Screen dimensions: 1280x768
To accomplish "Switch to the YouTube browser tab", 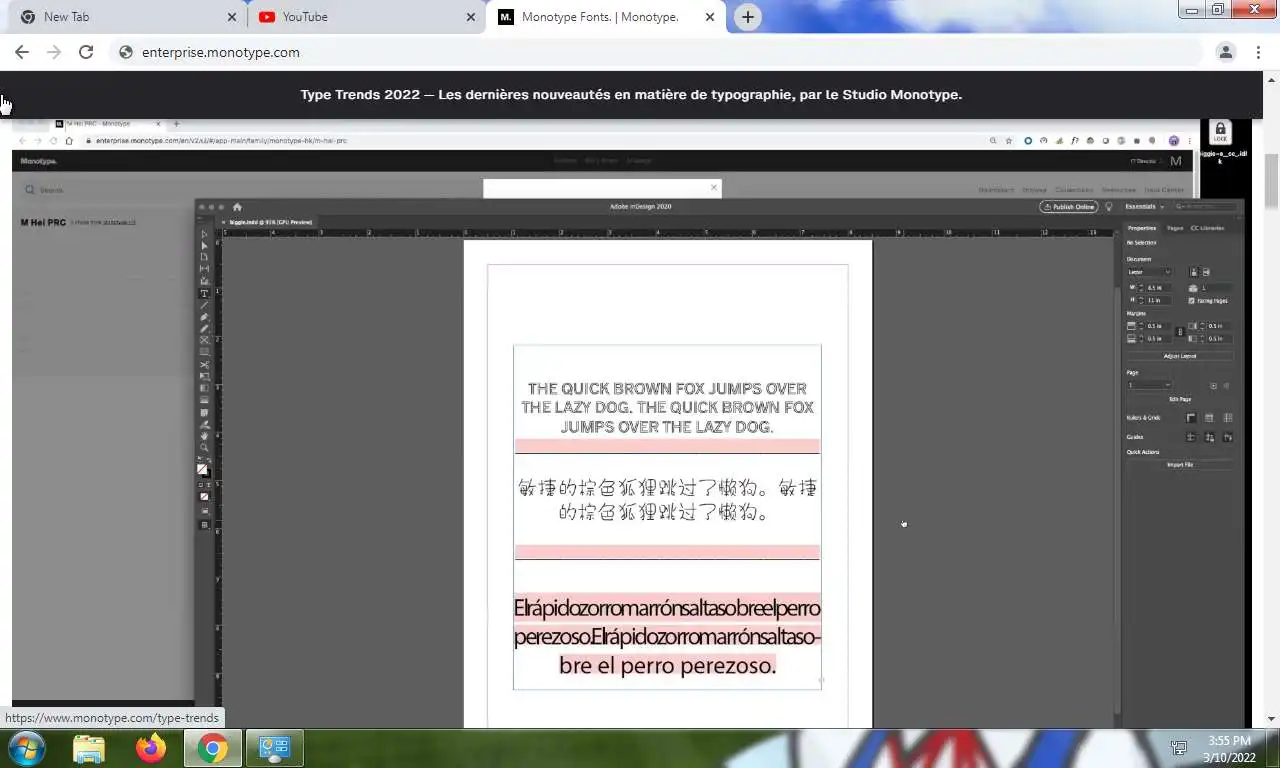I will pos(367,17).
